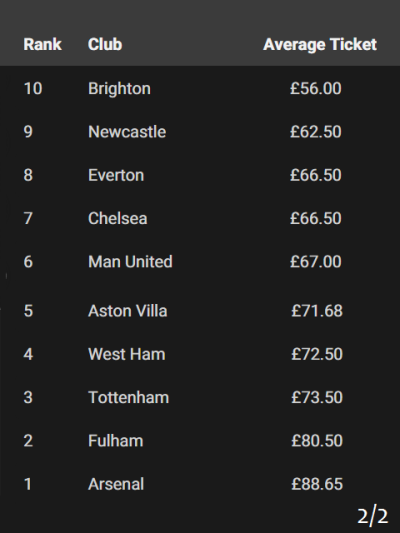This screenshot has height=533, width=400.
Task: Select the Newcastle club name
Action: coord(127,132)
